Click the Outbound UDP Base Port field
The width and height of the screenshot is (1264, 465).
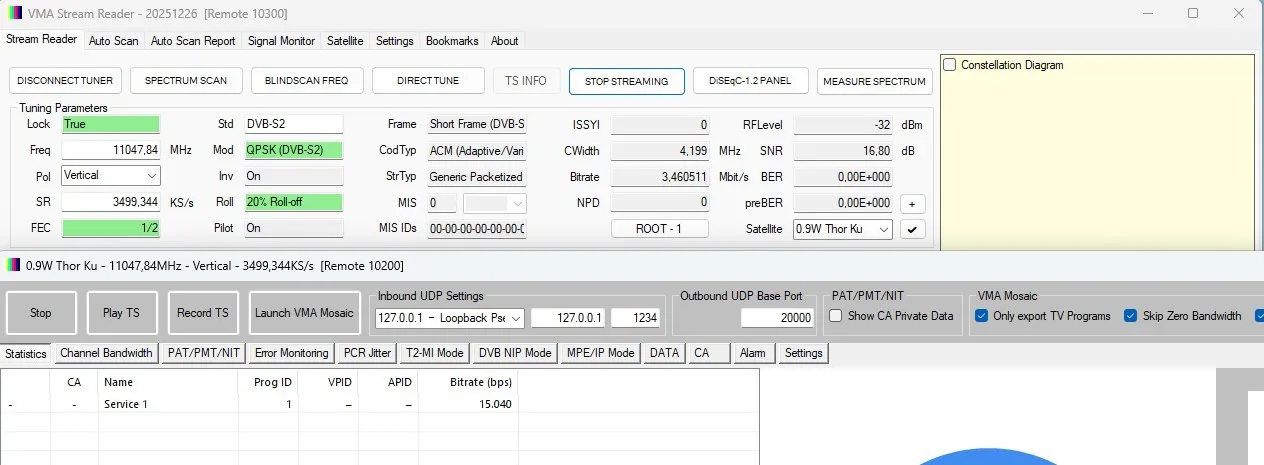click(x=777, y=317)
